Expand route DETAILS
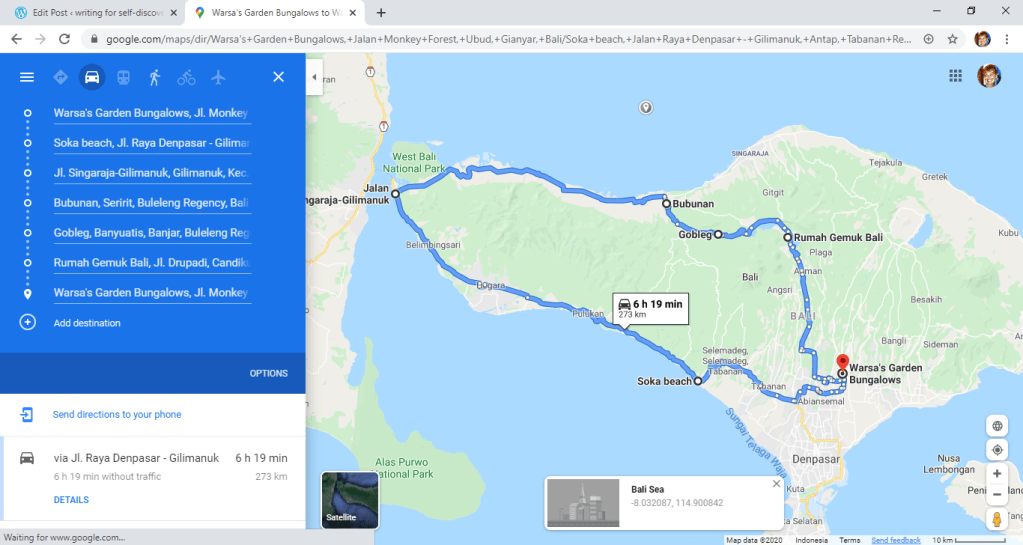 (x=71, y=499)
